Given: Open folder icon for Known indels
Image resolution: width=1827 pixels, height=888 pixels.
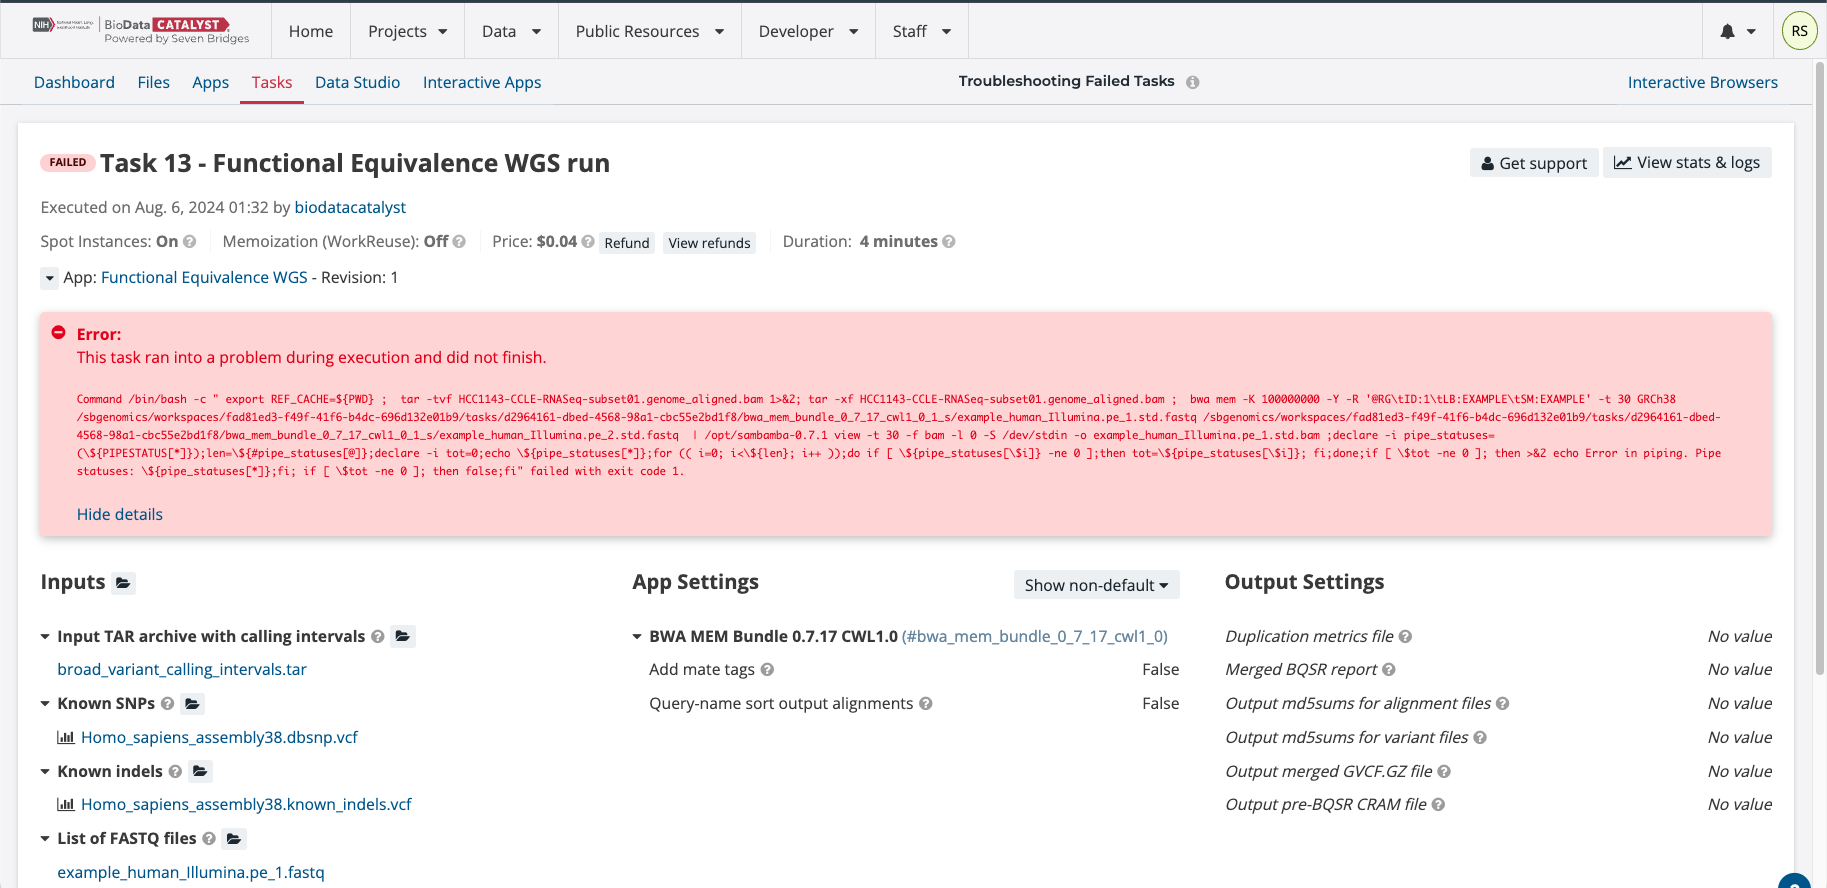Looking at the screenshot, I should pyautogui.click(x=200, y=771).
